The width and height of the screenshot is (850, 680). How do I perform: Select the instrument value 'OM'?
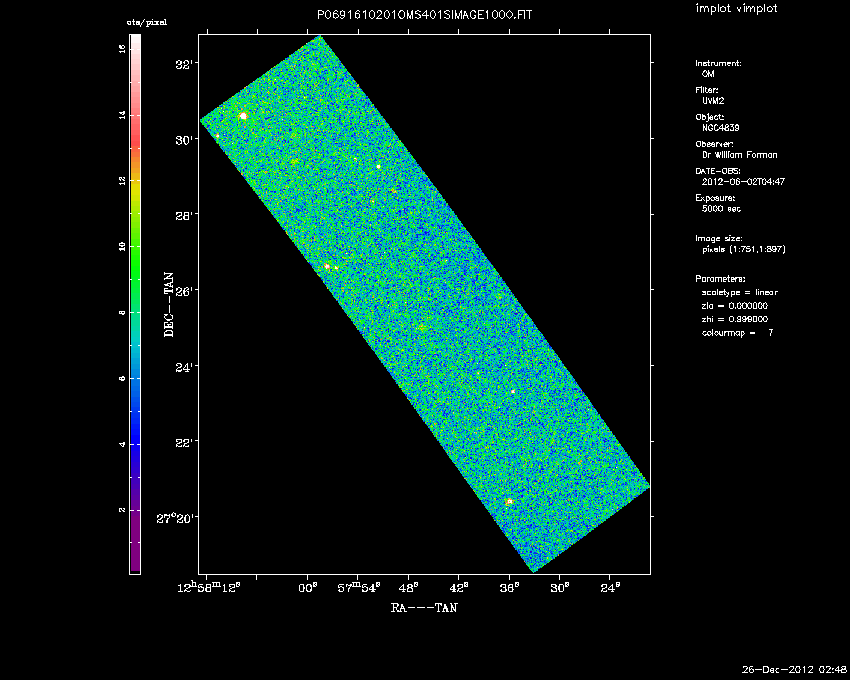tap(708, 74)
